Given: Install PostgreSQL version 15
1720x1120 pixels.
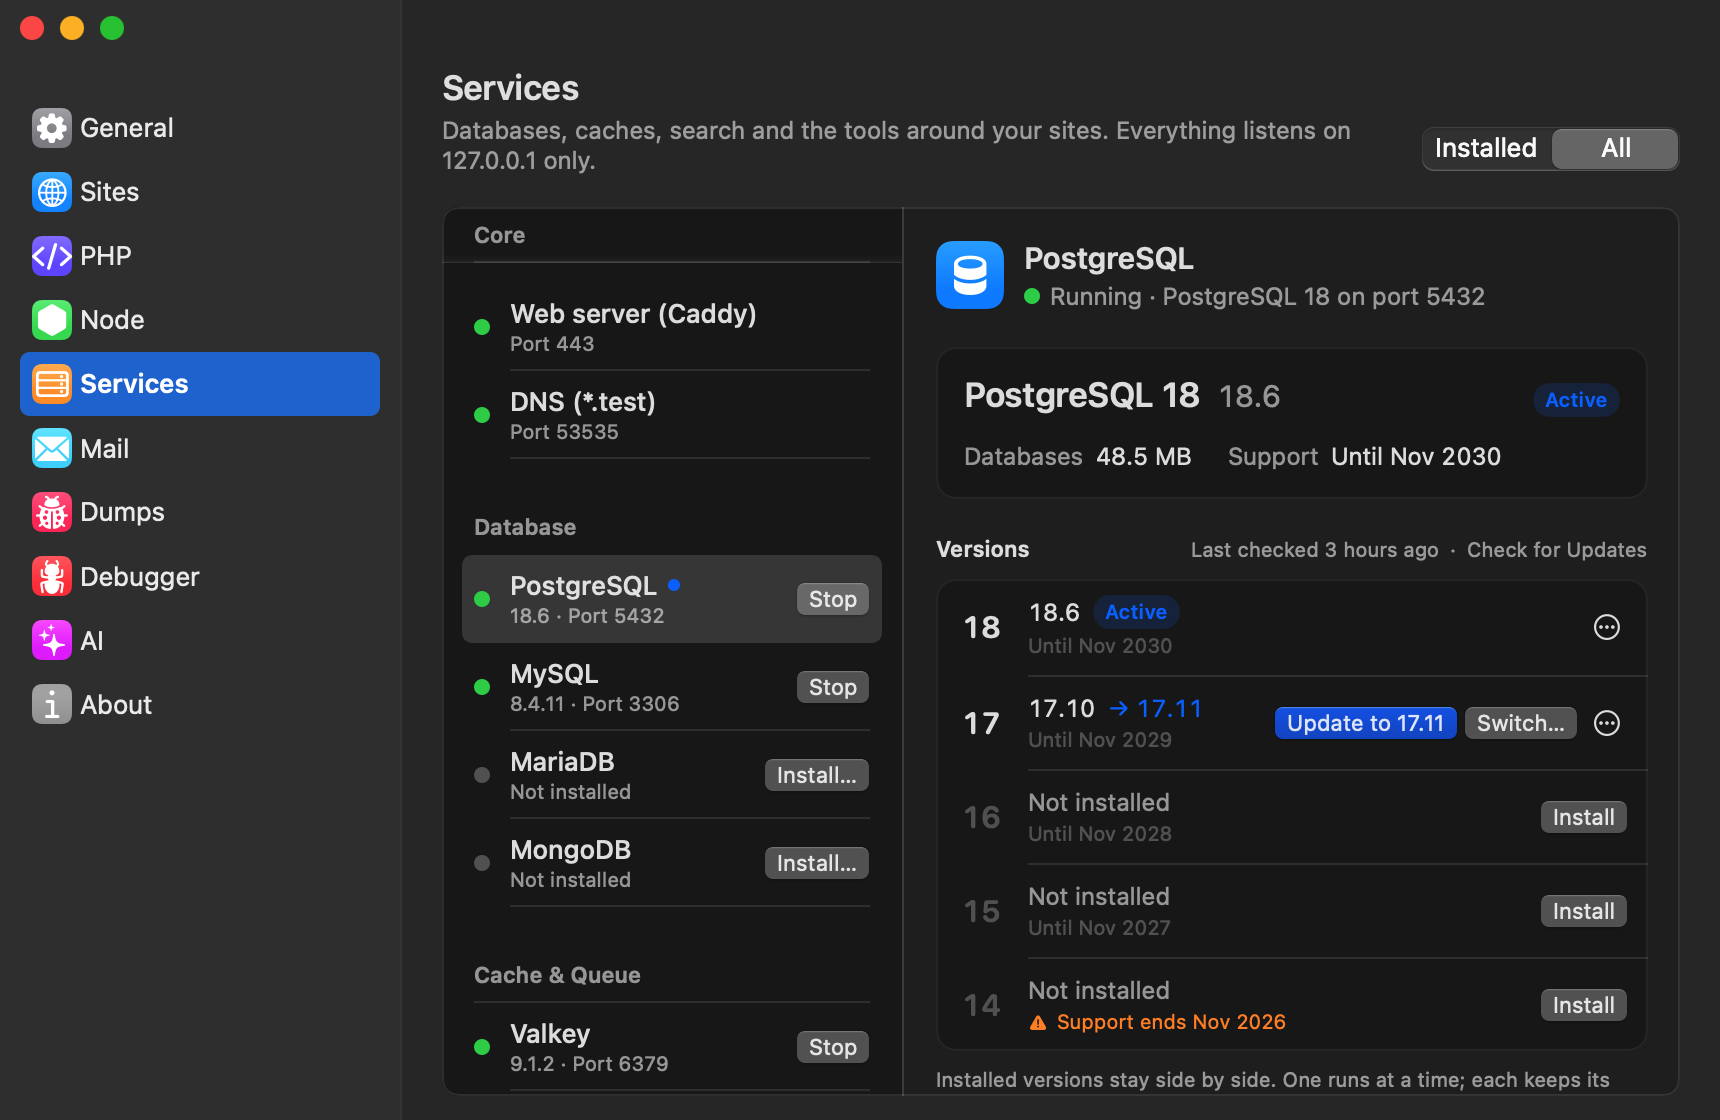Looking at the screenshot, I should click(1584, 911).
